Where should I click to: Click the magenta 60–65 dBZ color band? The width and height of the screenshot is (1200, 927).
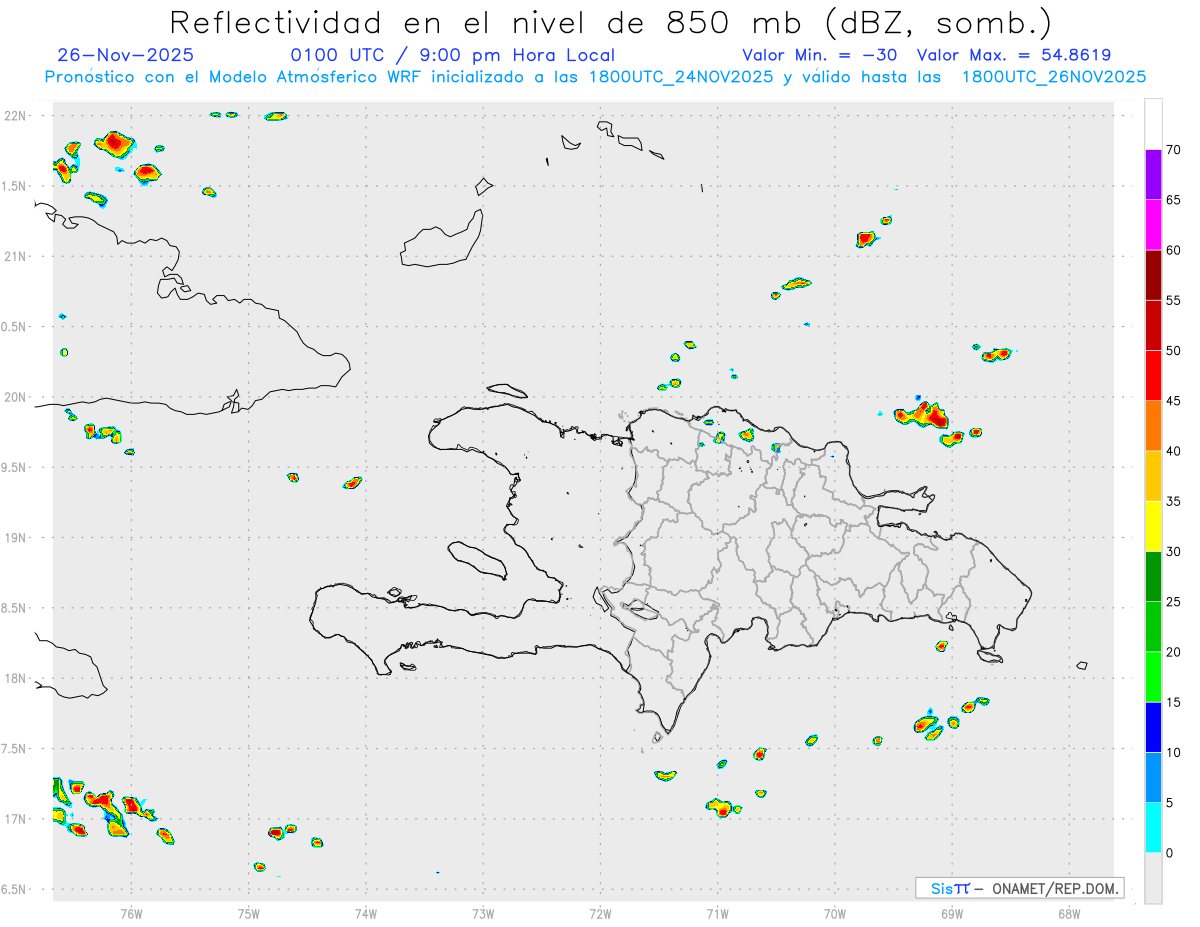[x=1153, y=225]
